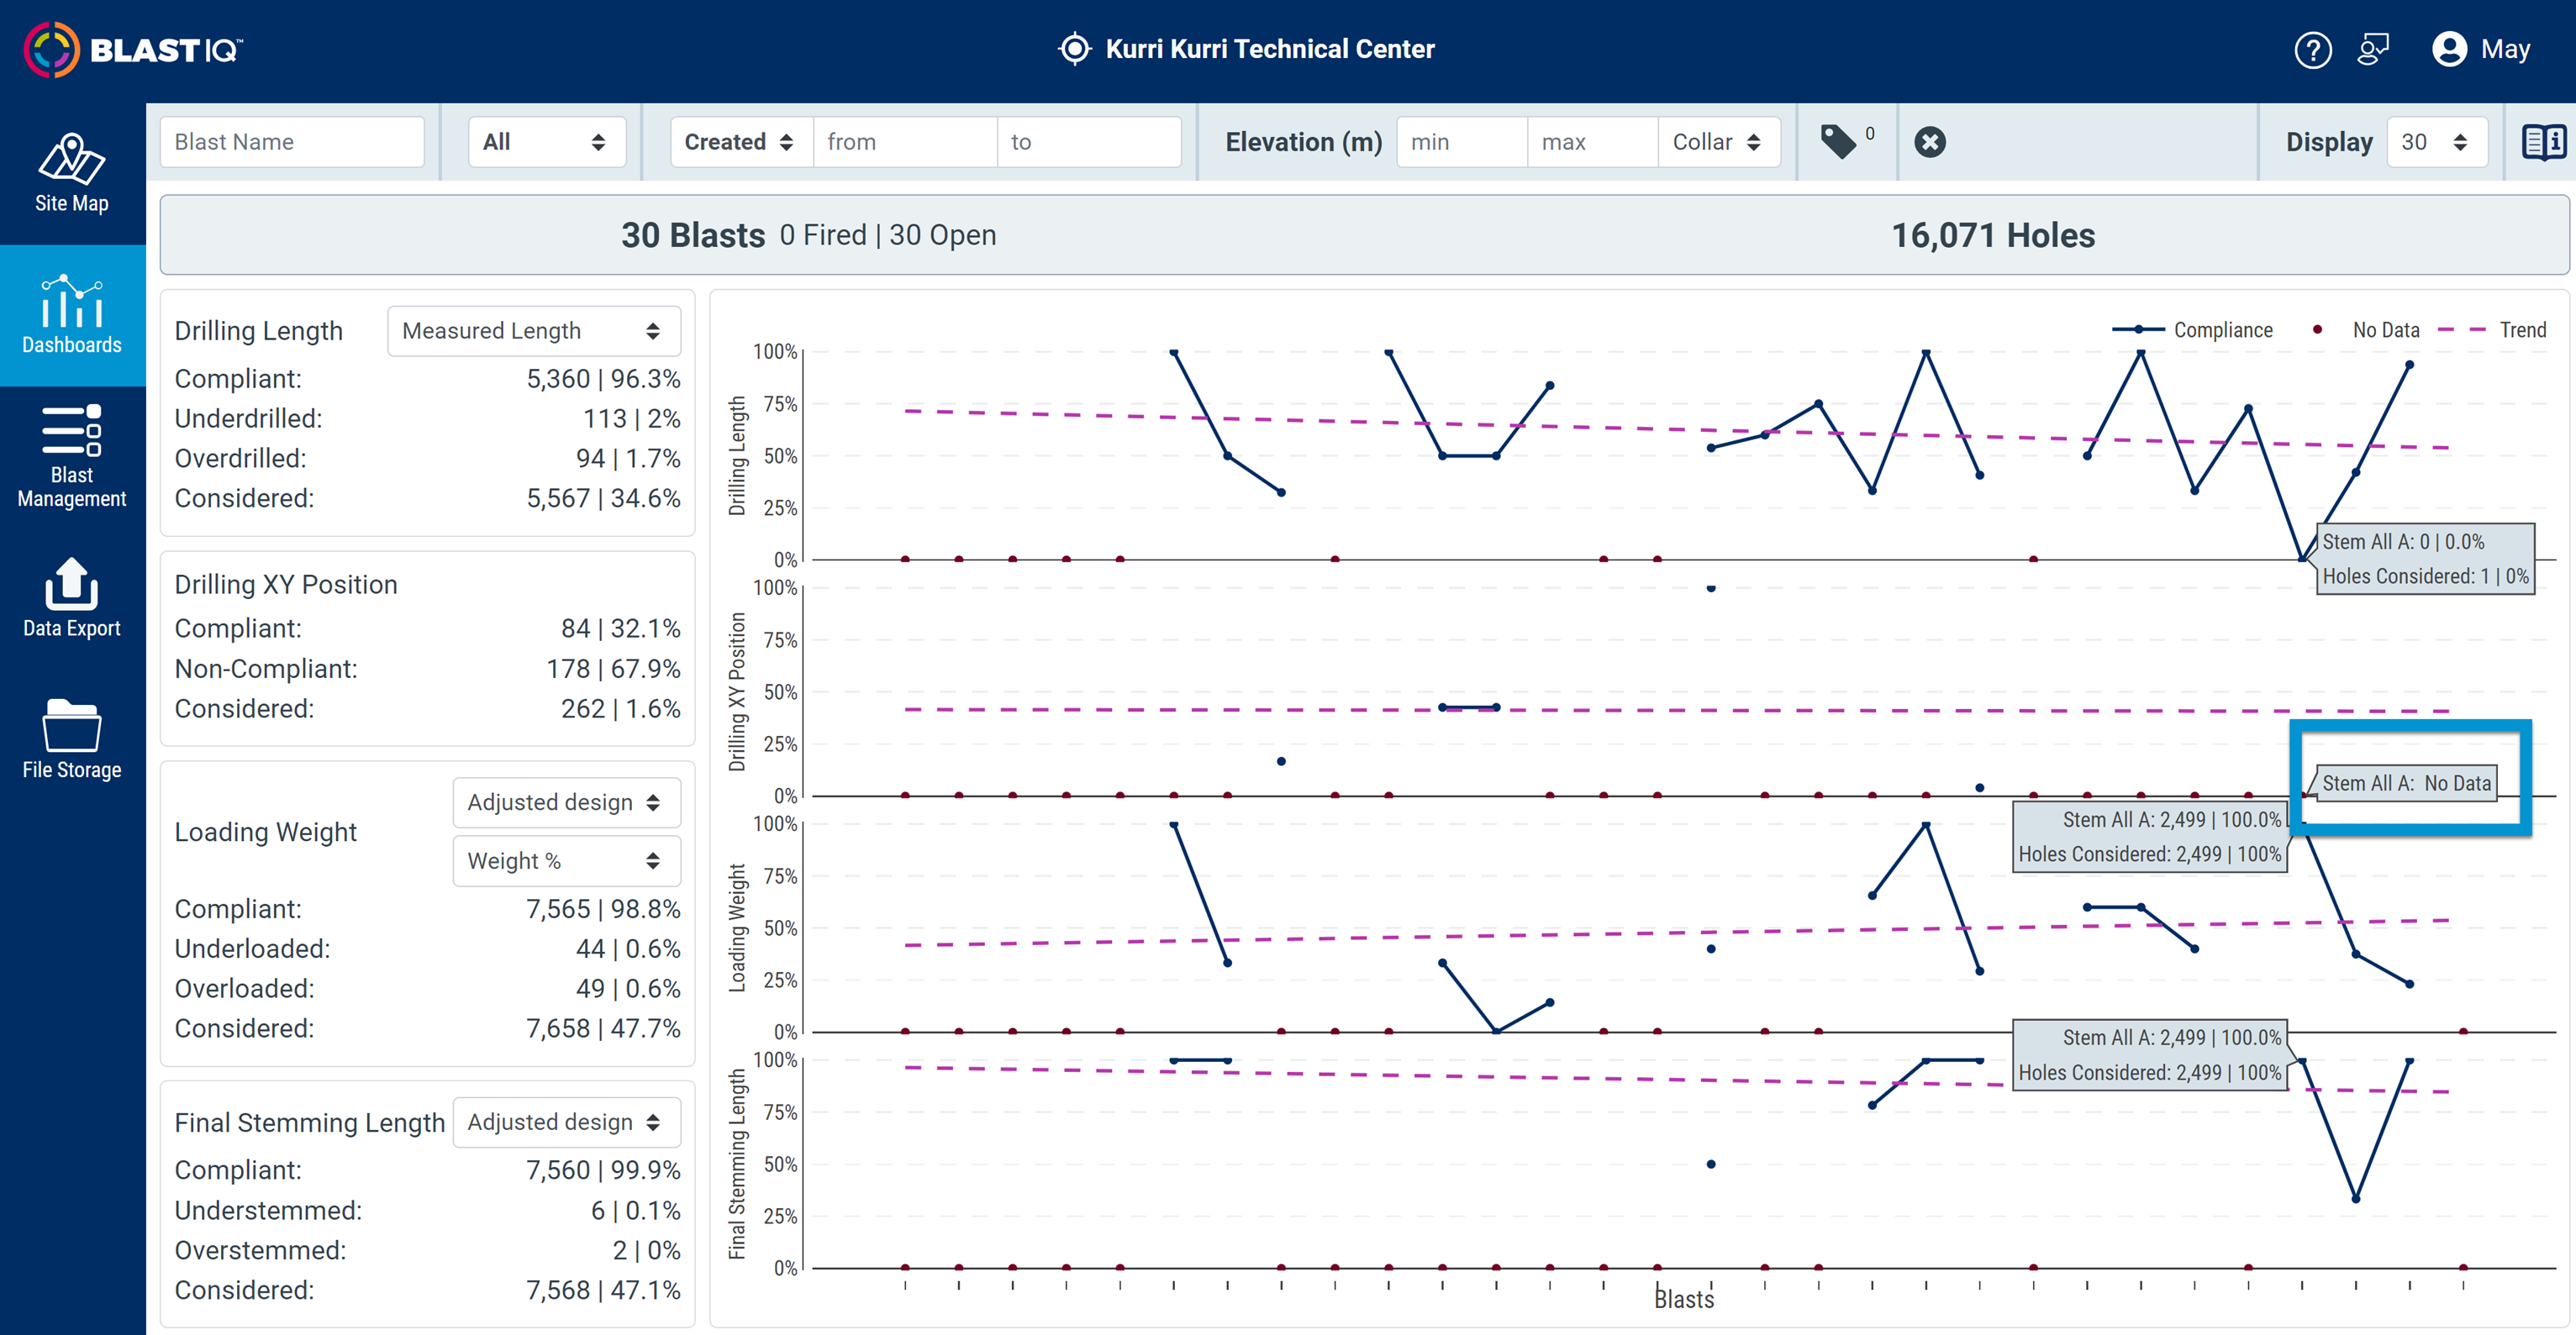Click Created to switch the date filter type

coord(739,141)
